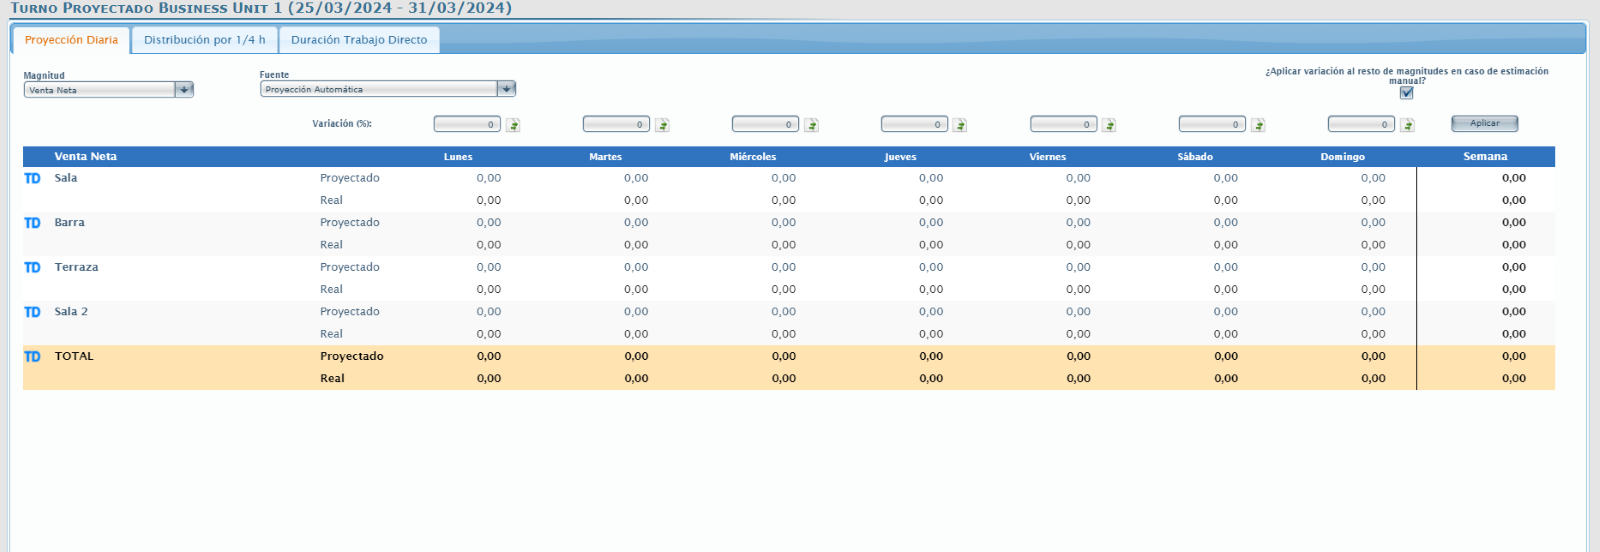The height and width of the screenshot is (552, 1600).
Task: Click the apply-variation icon for Miércoles
Action: point(811,125)
